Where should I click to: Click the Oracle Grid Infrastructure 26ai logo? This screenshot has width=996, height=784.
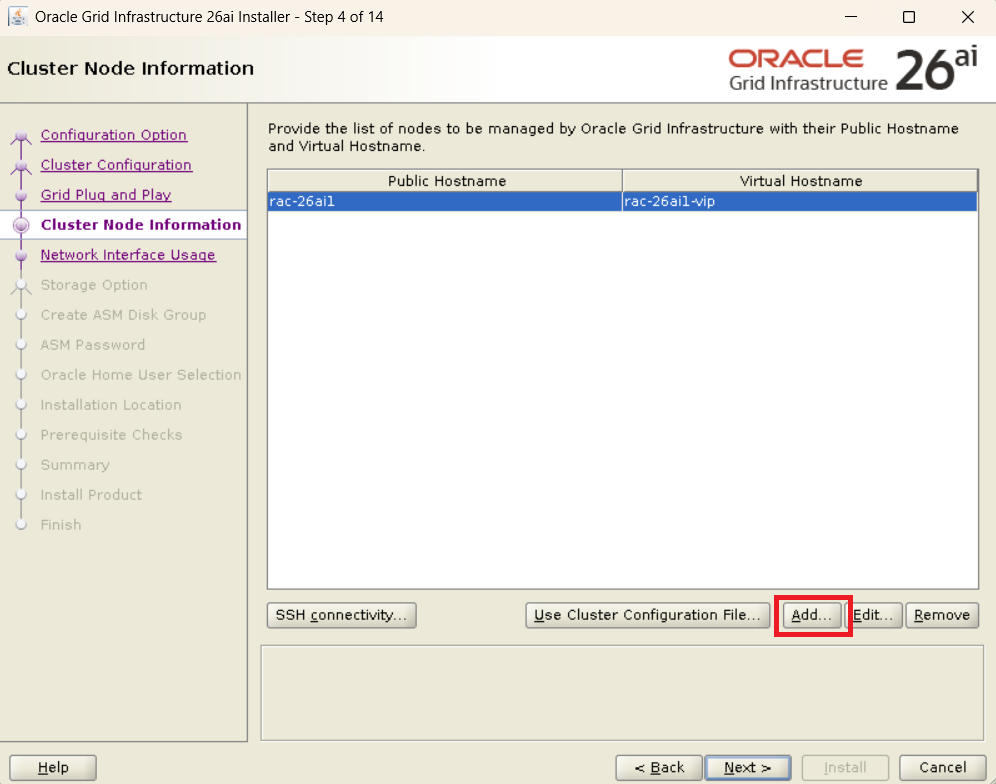(853, 69)
